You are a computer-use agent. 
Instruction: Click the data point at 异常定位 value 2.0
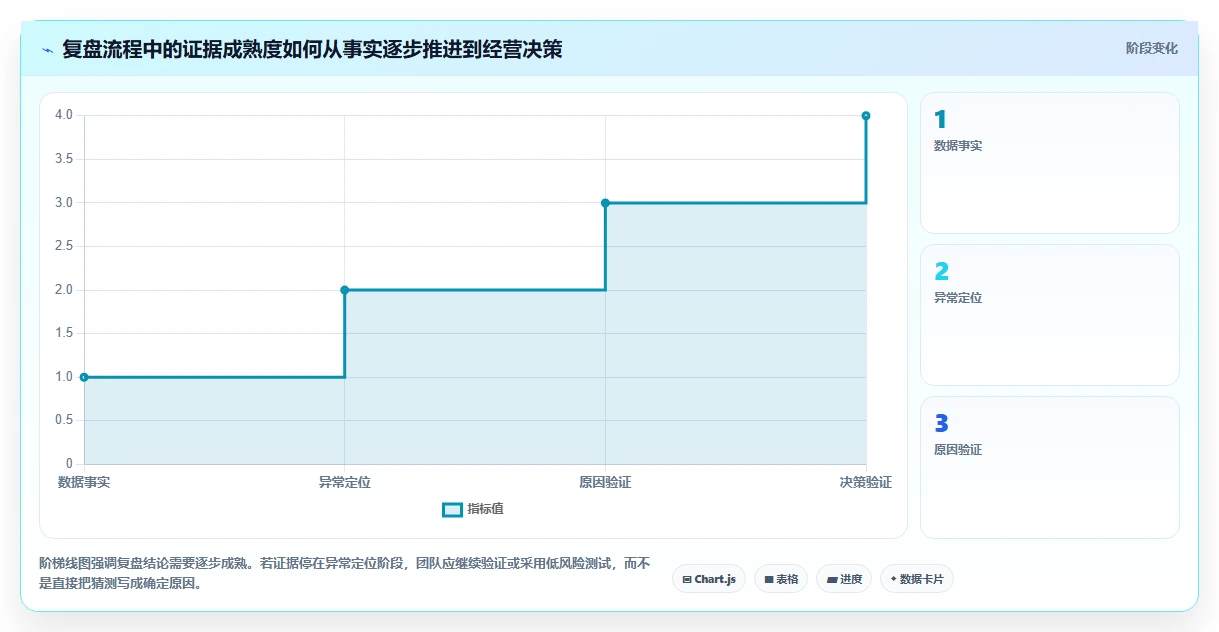[345, 290]
